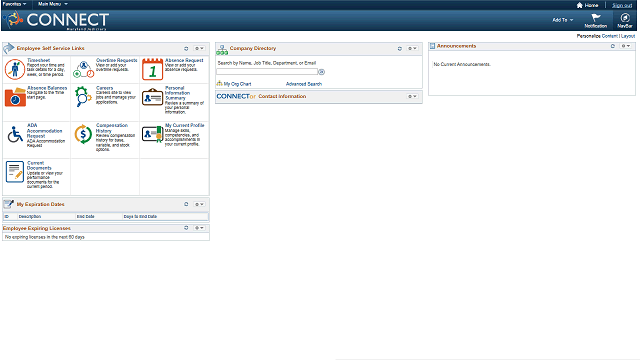Image resolution: width=640 pixels, height=360 pixels.
Task: Refresh the My Expiration Dates pagelet
Action: [x=186, y=204]
